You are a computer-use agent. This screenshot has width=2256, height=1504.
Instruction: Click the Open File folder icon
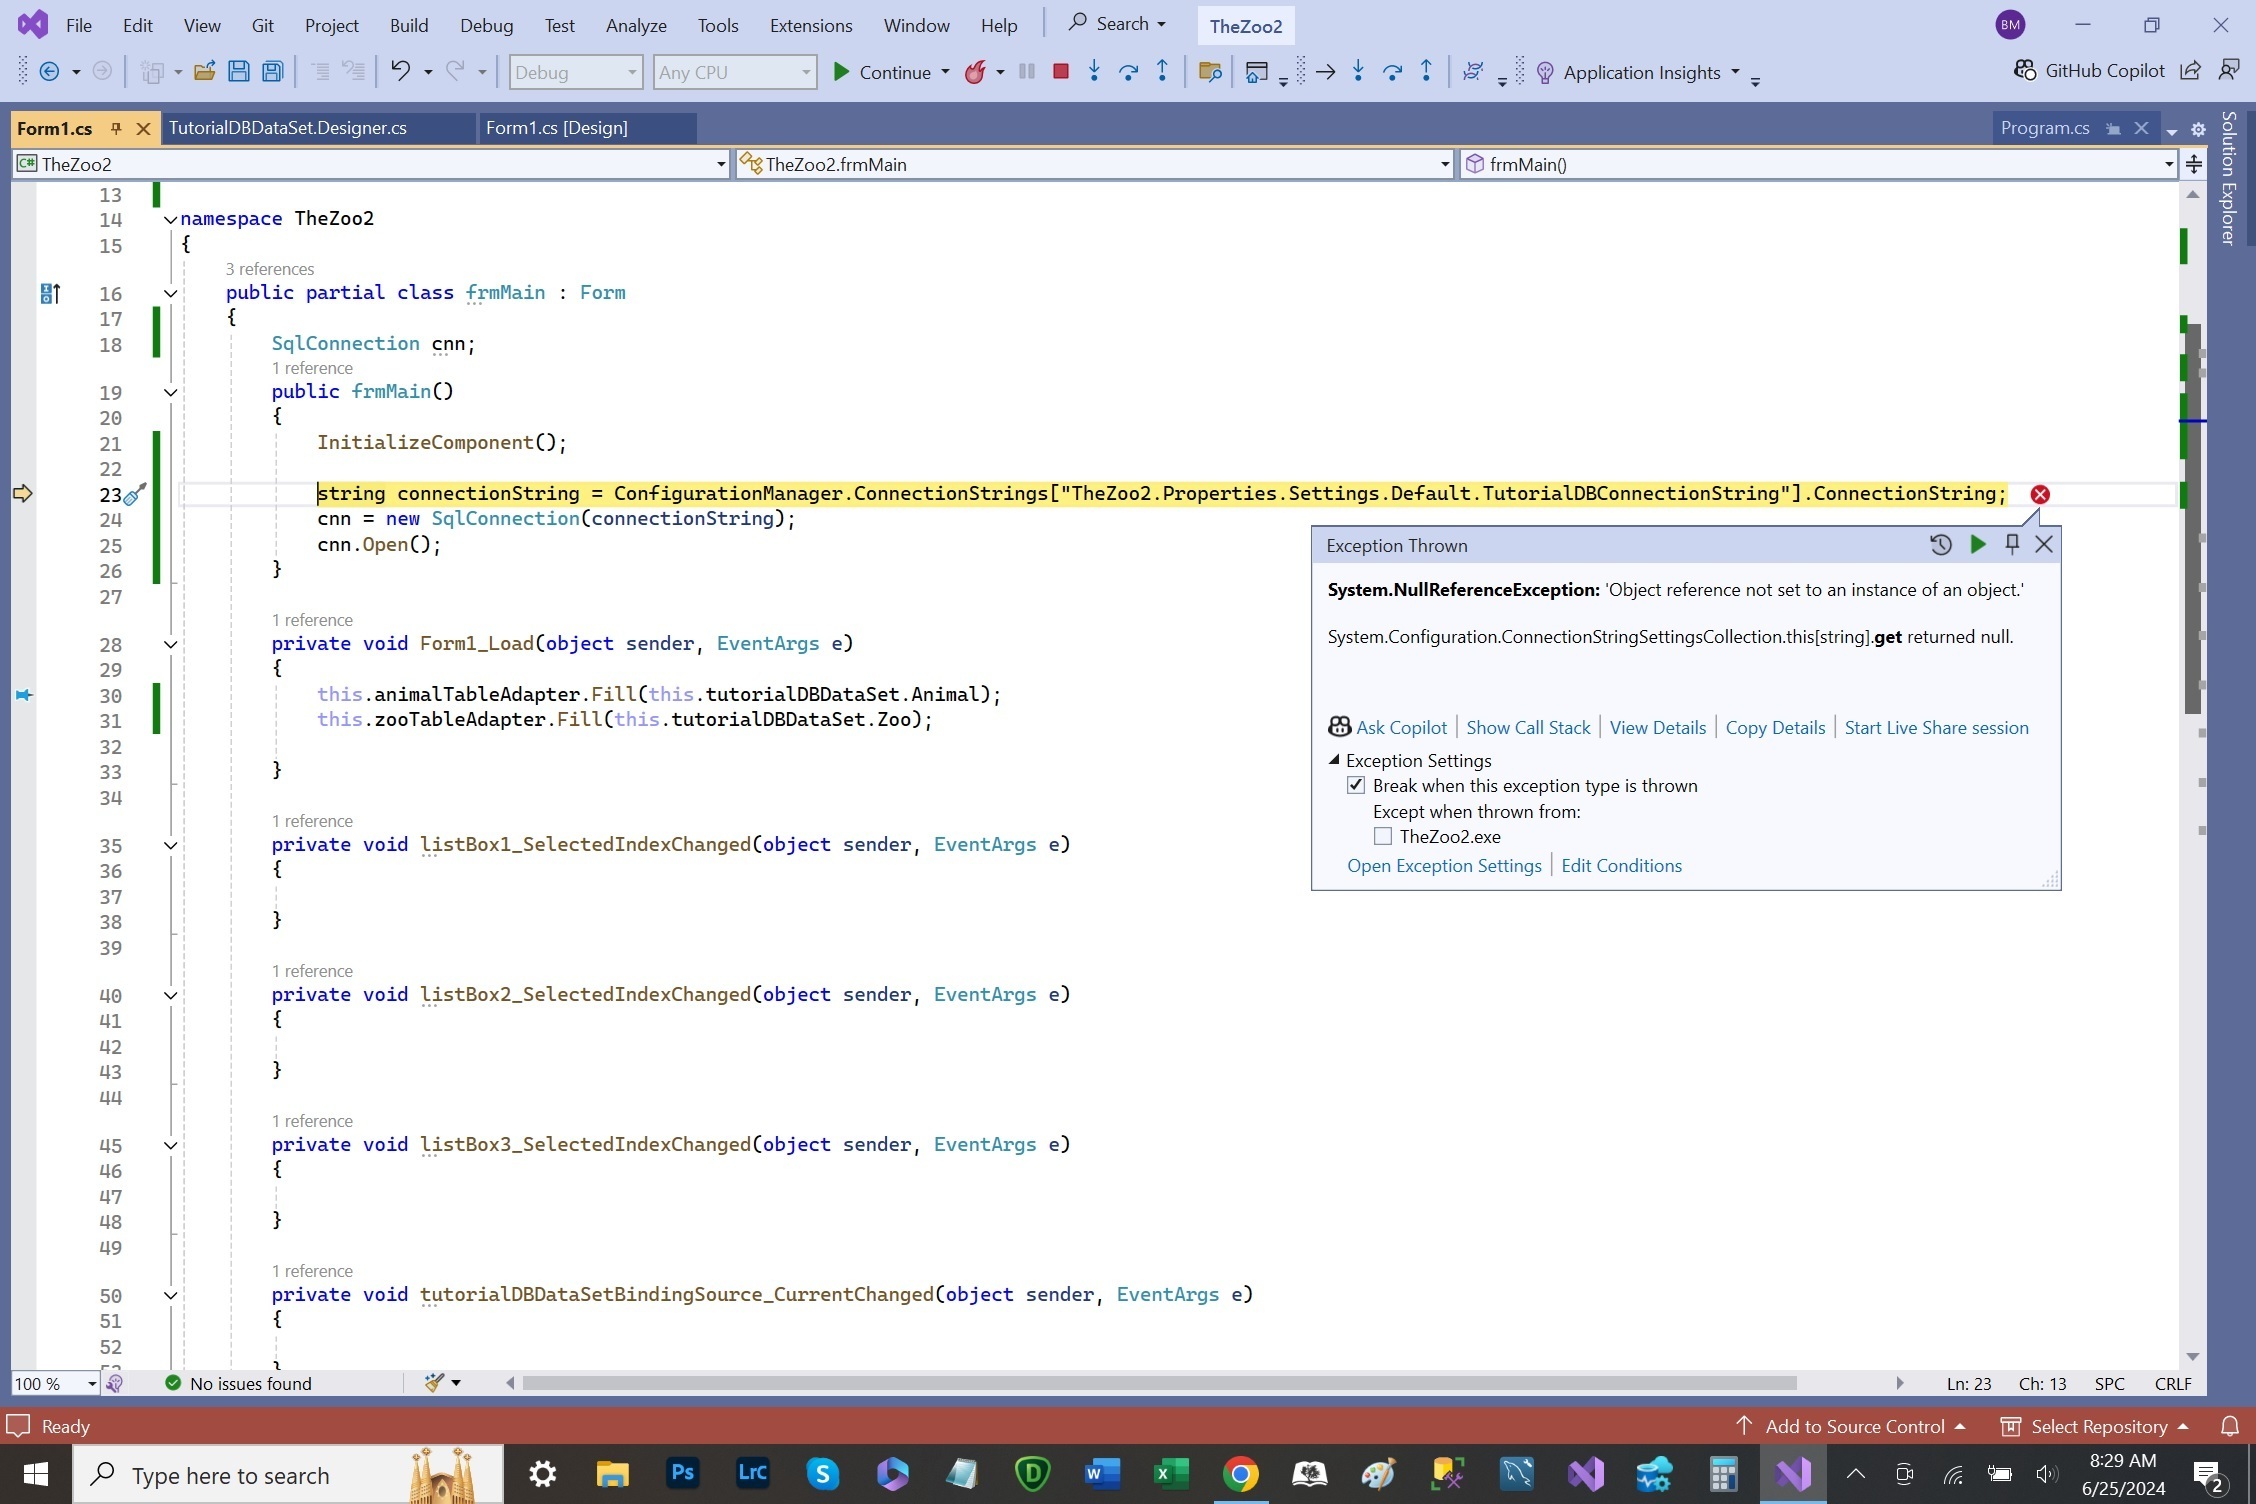click(204, 72)
